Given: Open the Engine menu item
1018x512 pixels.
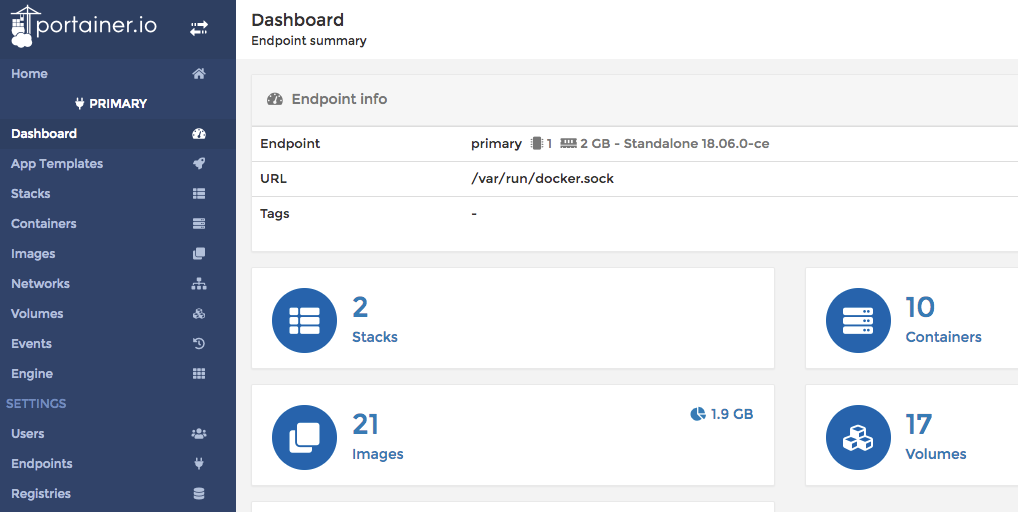Looking at the screenshot, I should pos(32,374).
